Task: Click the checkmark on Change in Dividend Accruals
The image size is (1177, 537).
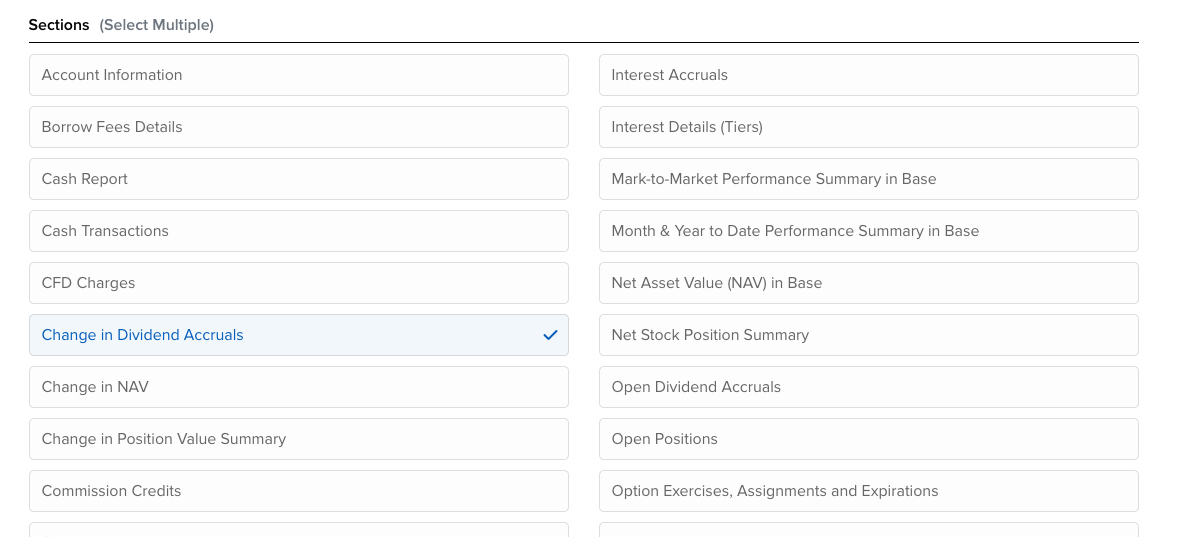Action: click(549, 335)
